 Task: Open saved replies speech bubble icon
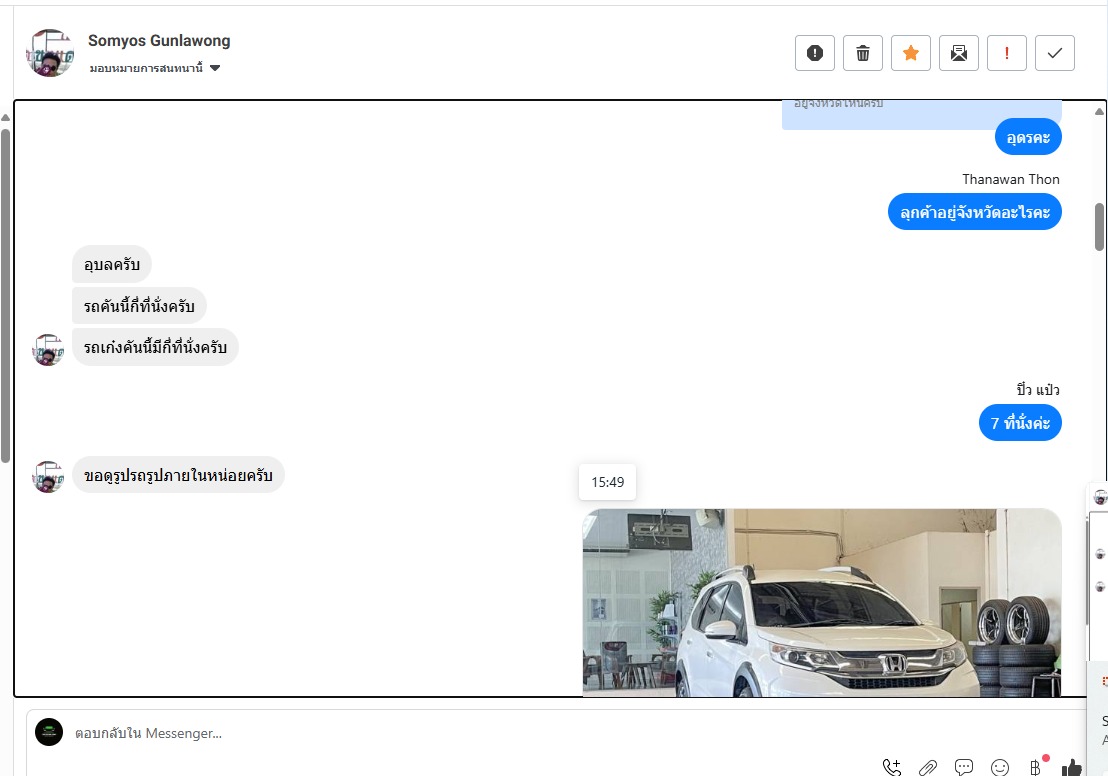964,767
